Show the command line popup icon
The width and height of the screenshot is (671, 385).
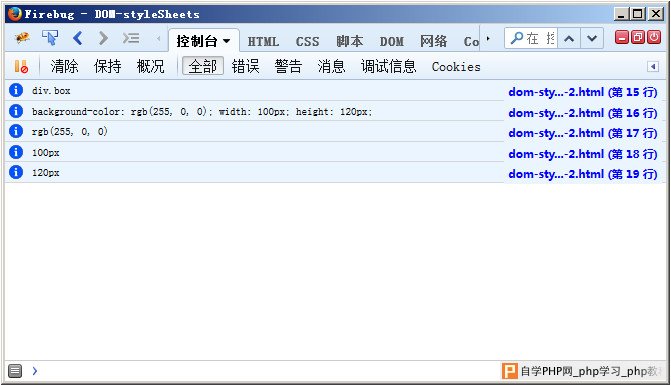pos(131,38)
